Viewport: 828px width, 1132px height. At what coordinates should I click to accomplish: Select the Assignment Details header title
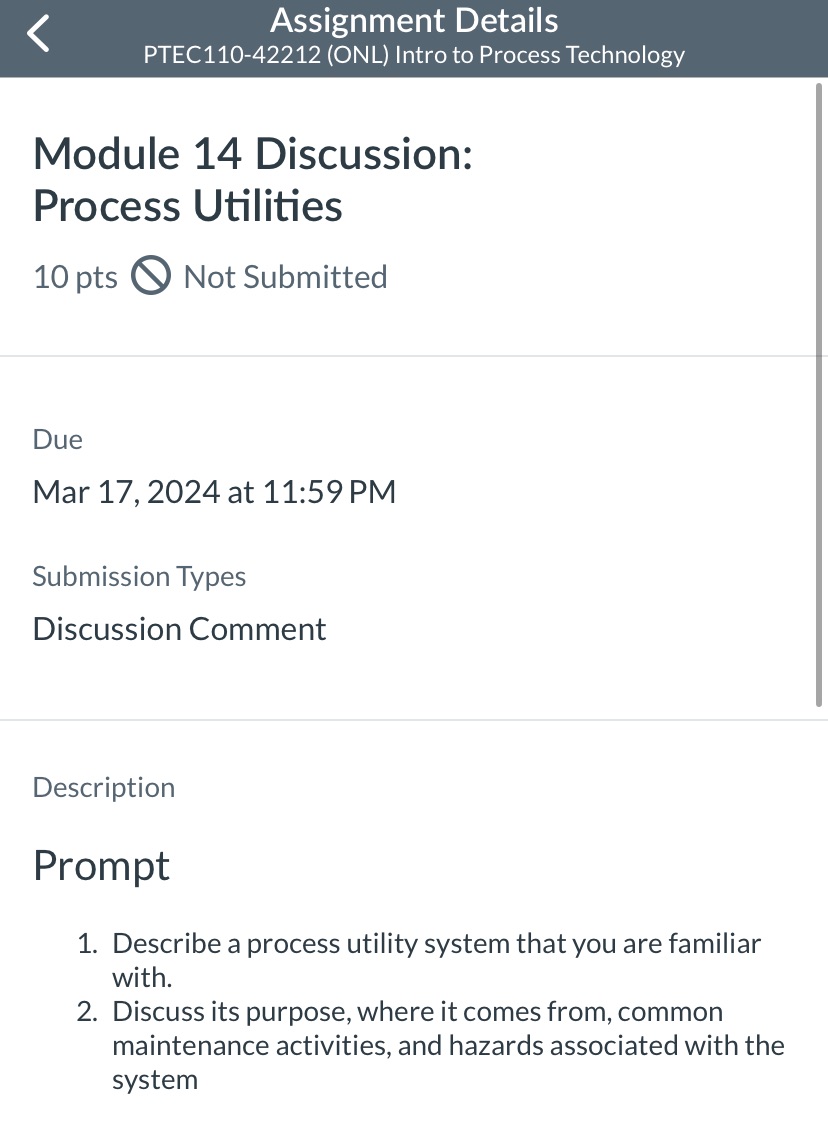[x=414, y=20]
